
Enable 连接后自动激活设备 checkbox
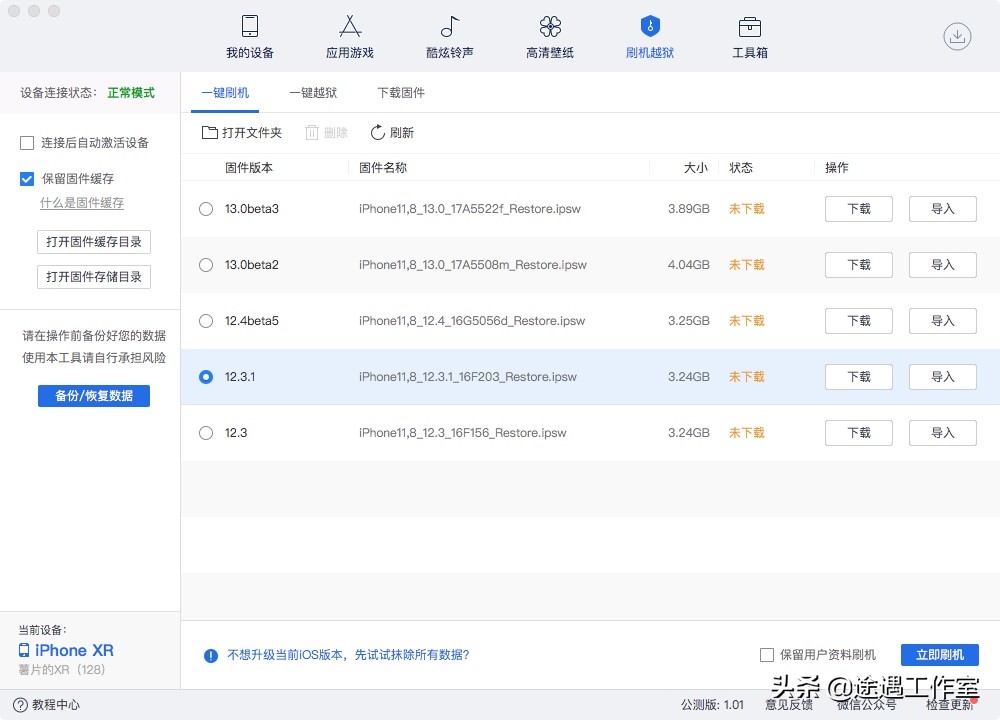tap(27, 142)
